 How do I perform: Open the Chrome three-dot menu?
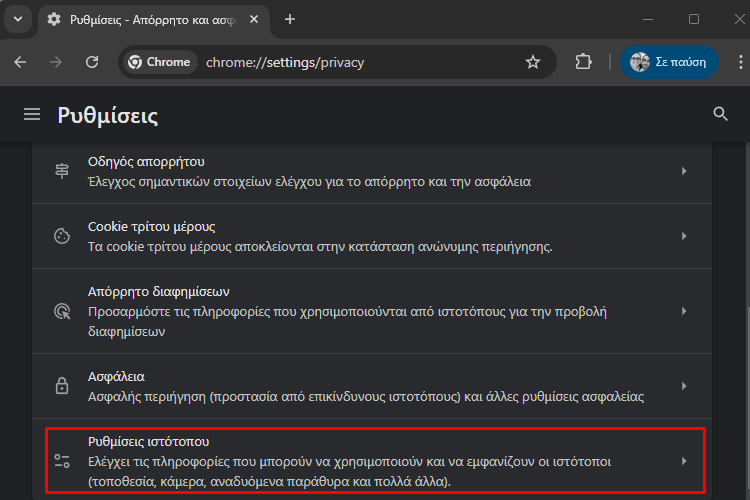[x=740, y=62]
